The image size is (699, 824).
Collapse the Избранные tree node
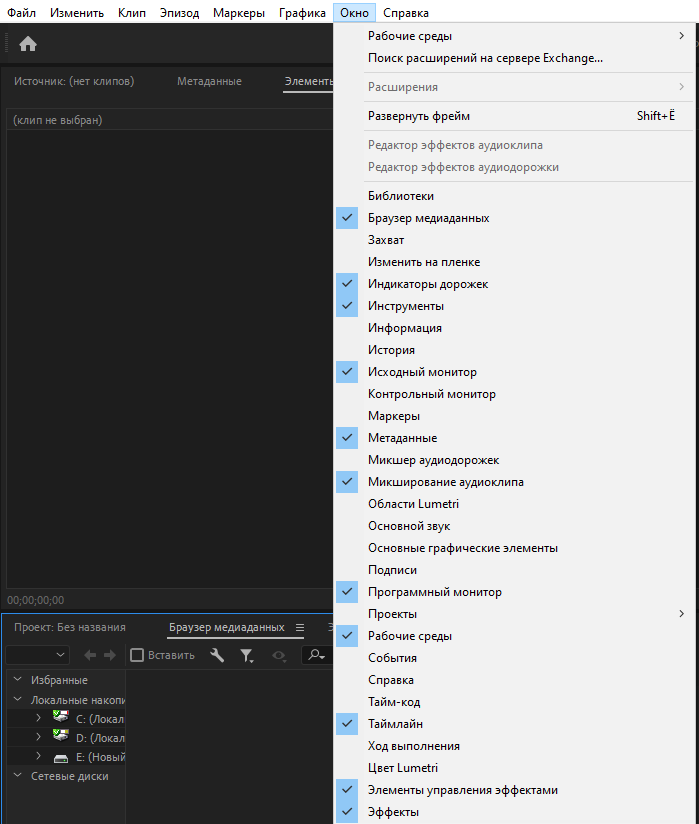(17, 679)
